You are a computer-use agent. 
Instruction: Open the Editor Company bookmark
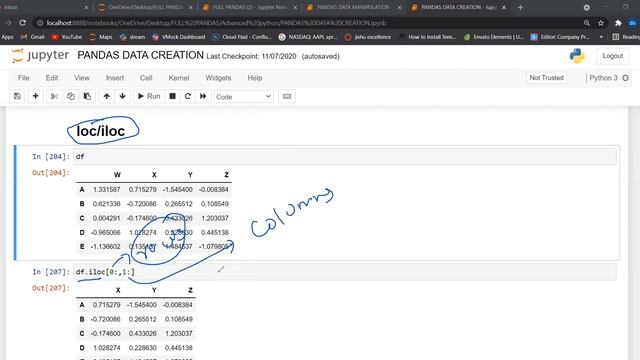pos(560,37)
